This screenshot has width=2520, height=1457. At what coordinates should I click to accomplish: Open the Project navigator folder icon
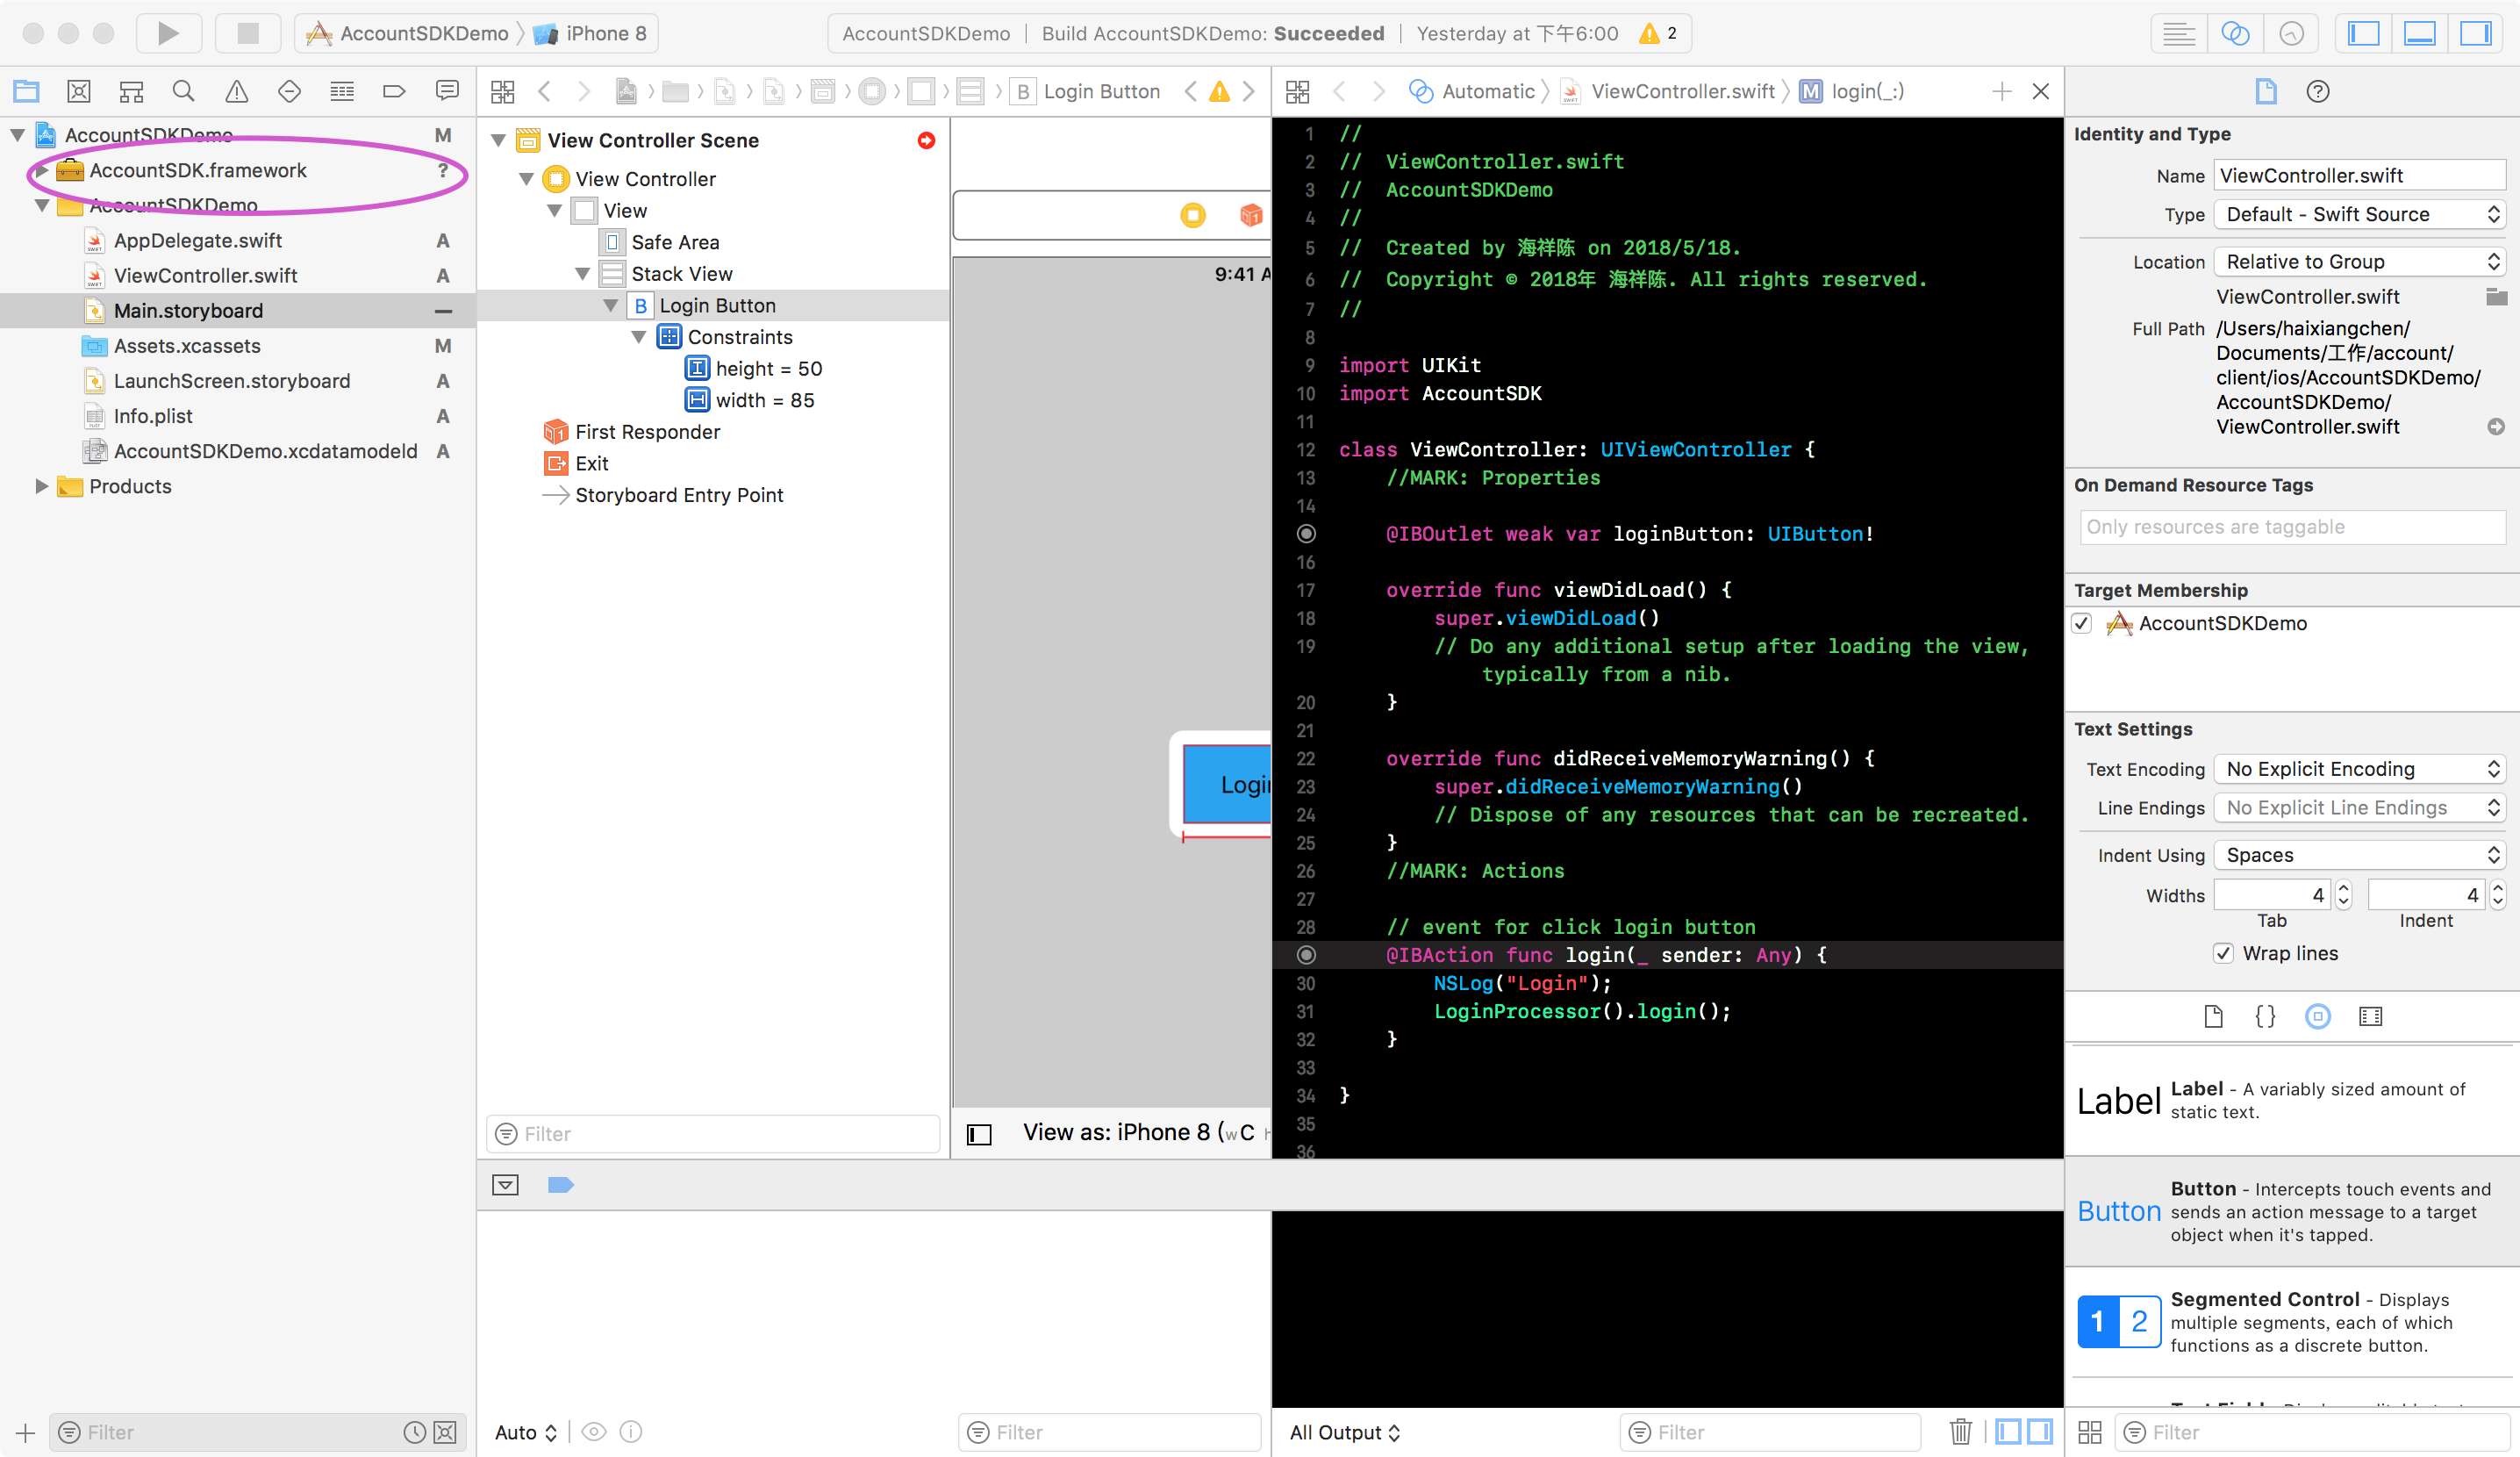point(26,91)
